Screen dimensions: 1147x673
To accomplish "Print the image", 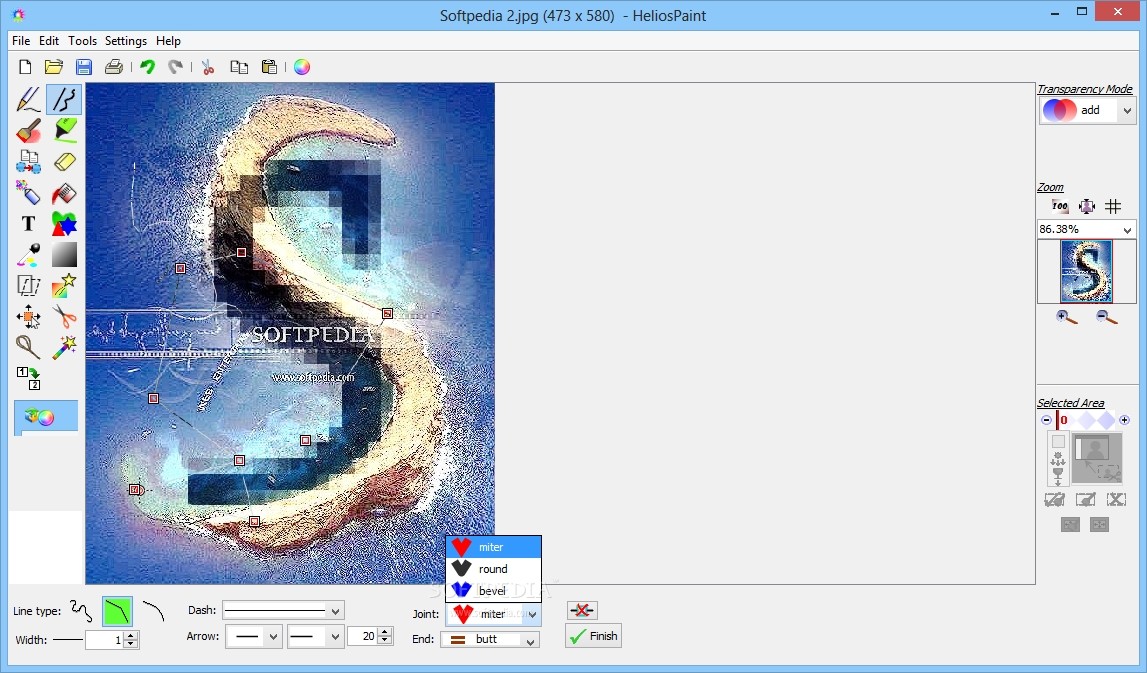I will tap(113, 67).
